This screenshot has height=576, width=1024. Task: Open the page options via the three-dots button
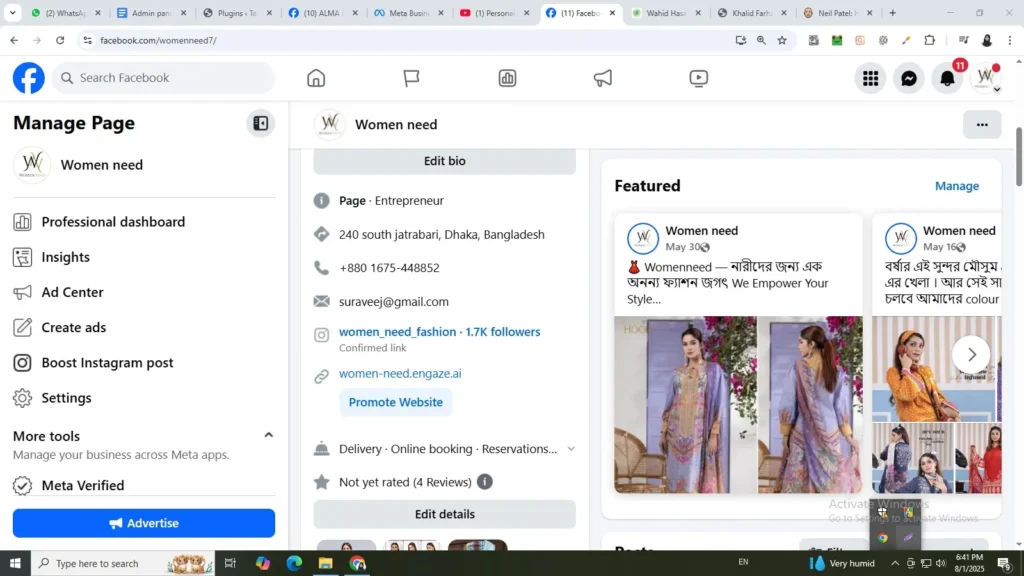pyautogui.click(x=981, y=124)
